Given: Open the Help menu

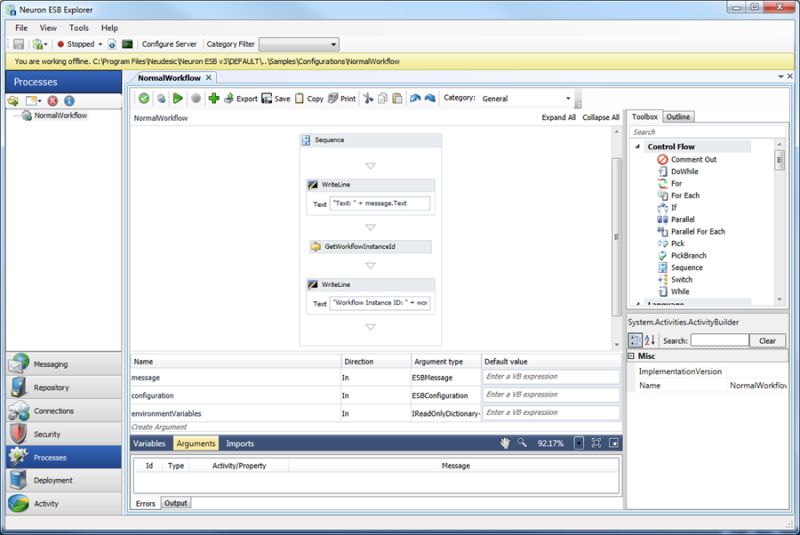Looking at the screenshot, I should point(109,28).
